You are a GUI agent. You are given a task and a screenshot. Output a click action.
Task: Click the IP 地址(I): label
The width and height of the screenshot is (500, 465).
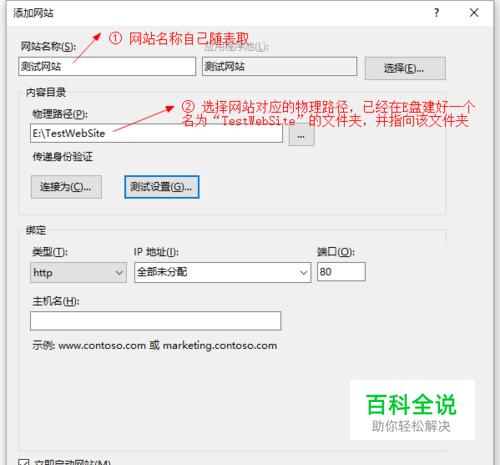point(156,252)
